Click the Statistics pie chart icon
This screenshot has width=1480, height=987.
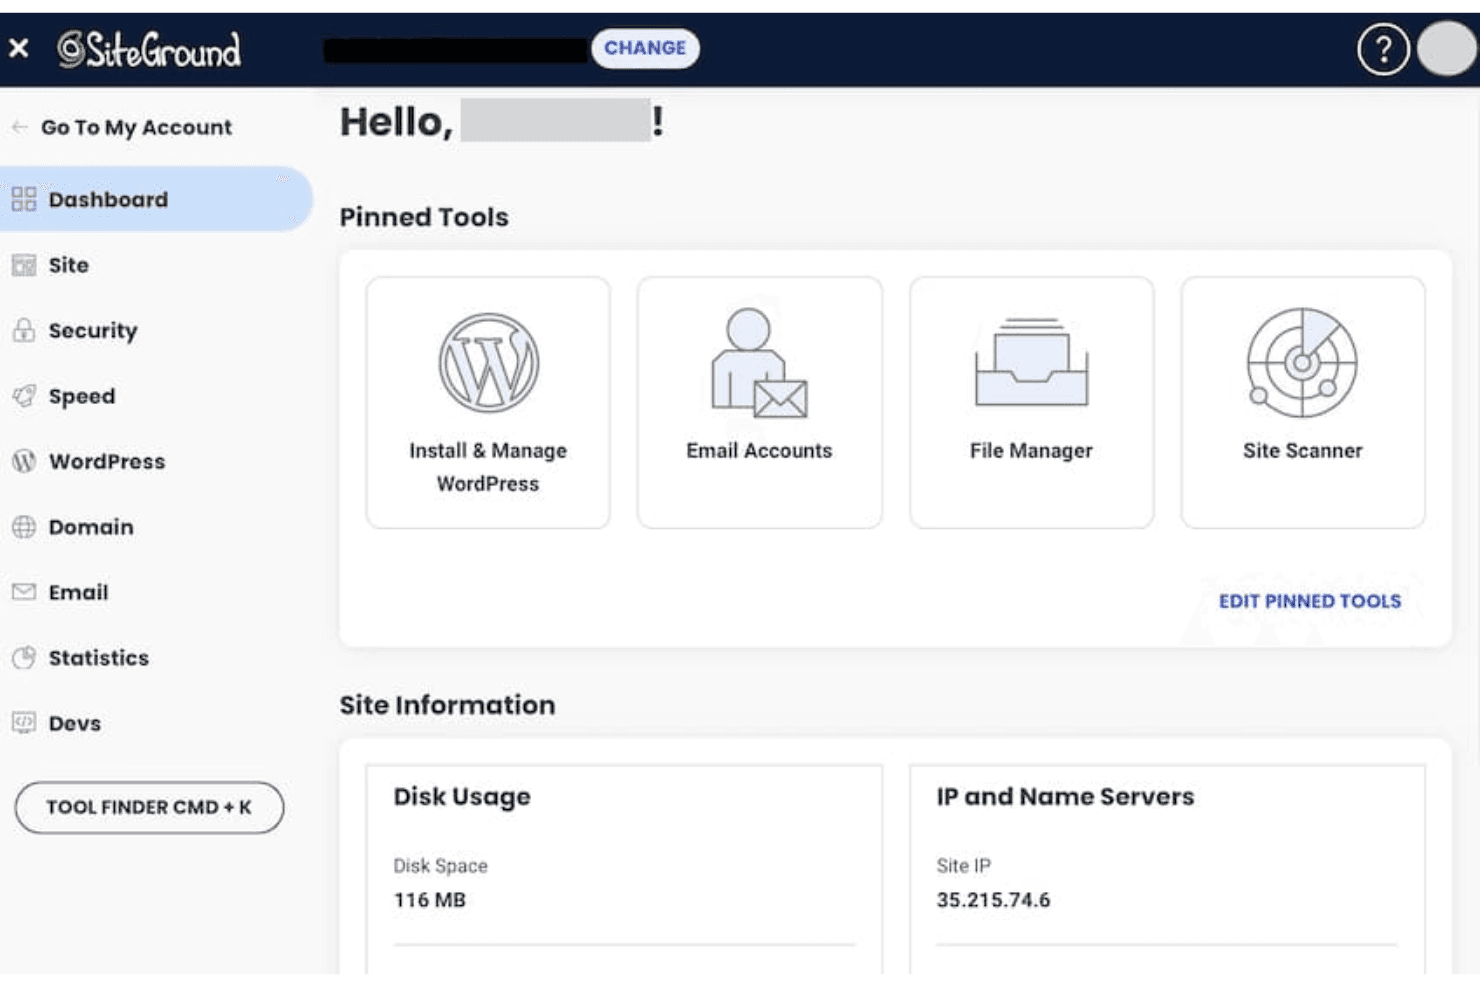click(24, 658)
